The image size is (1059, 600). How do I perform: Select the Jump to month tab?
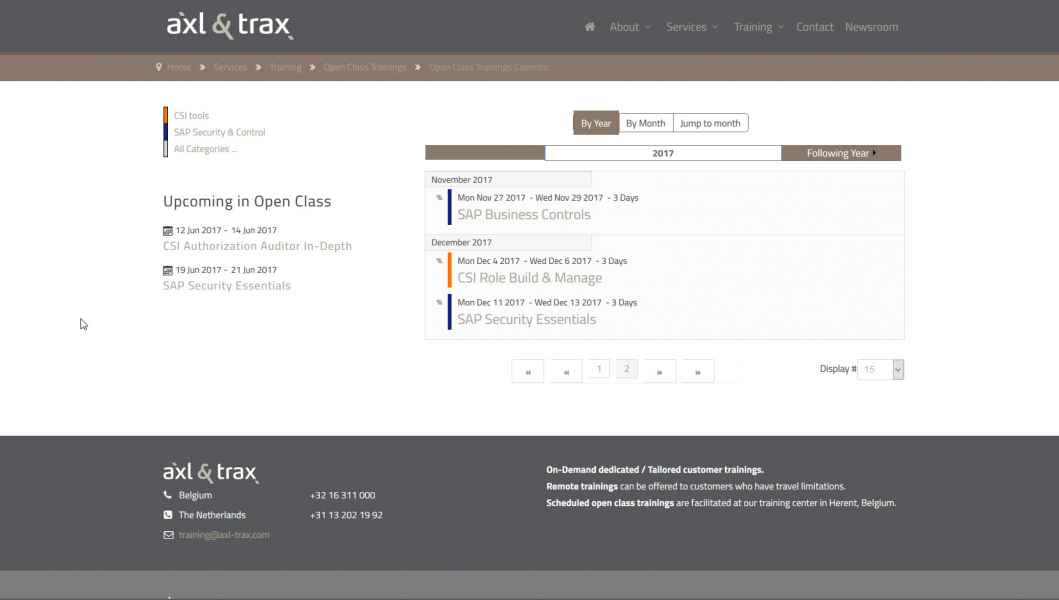[711, 123]
